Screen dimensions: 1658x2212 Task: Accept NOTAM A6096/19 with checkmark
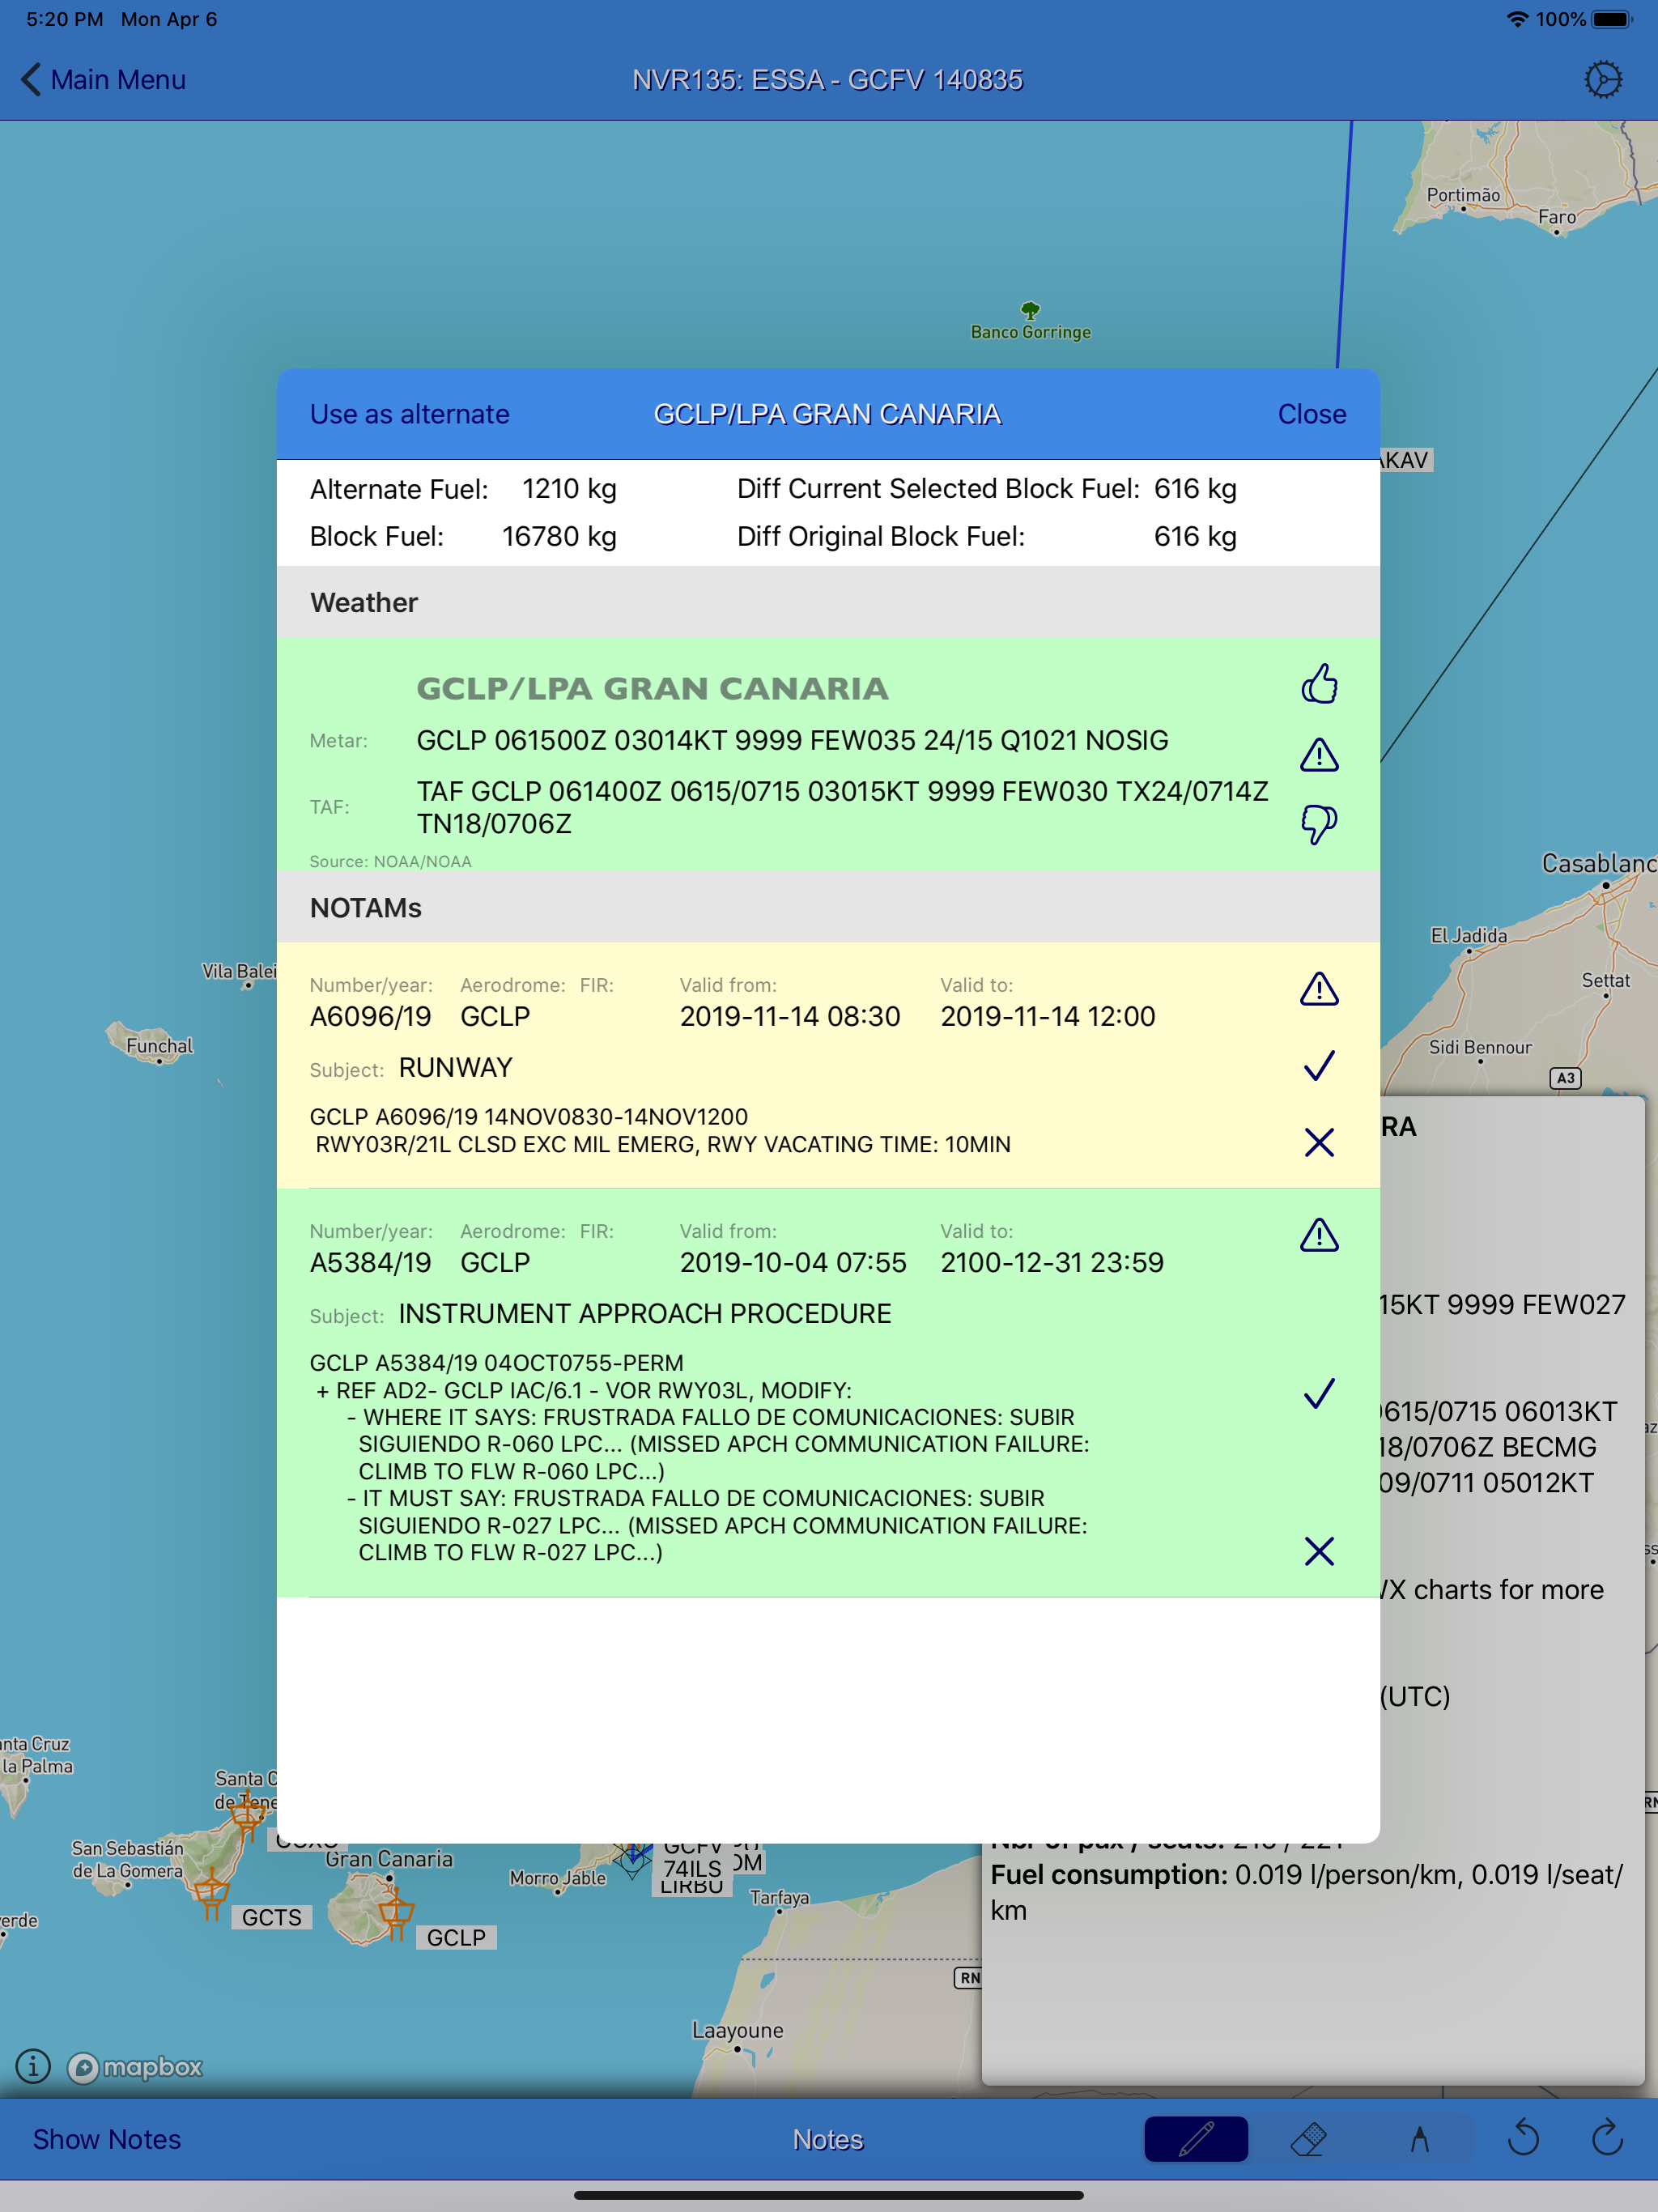point(1319,1066)
